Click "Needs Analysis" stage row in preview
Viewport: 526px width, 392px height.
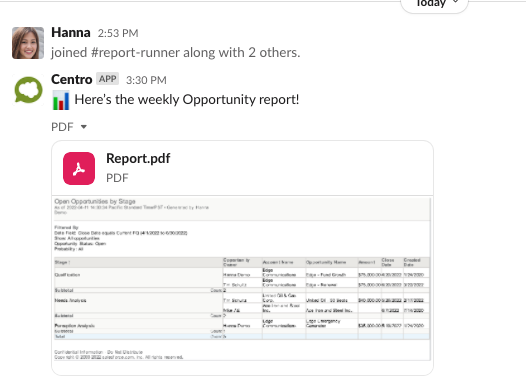coord(70,300)
